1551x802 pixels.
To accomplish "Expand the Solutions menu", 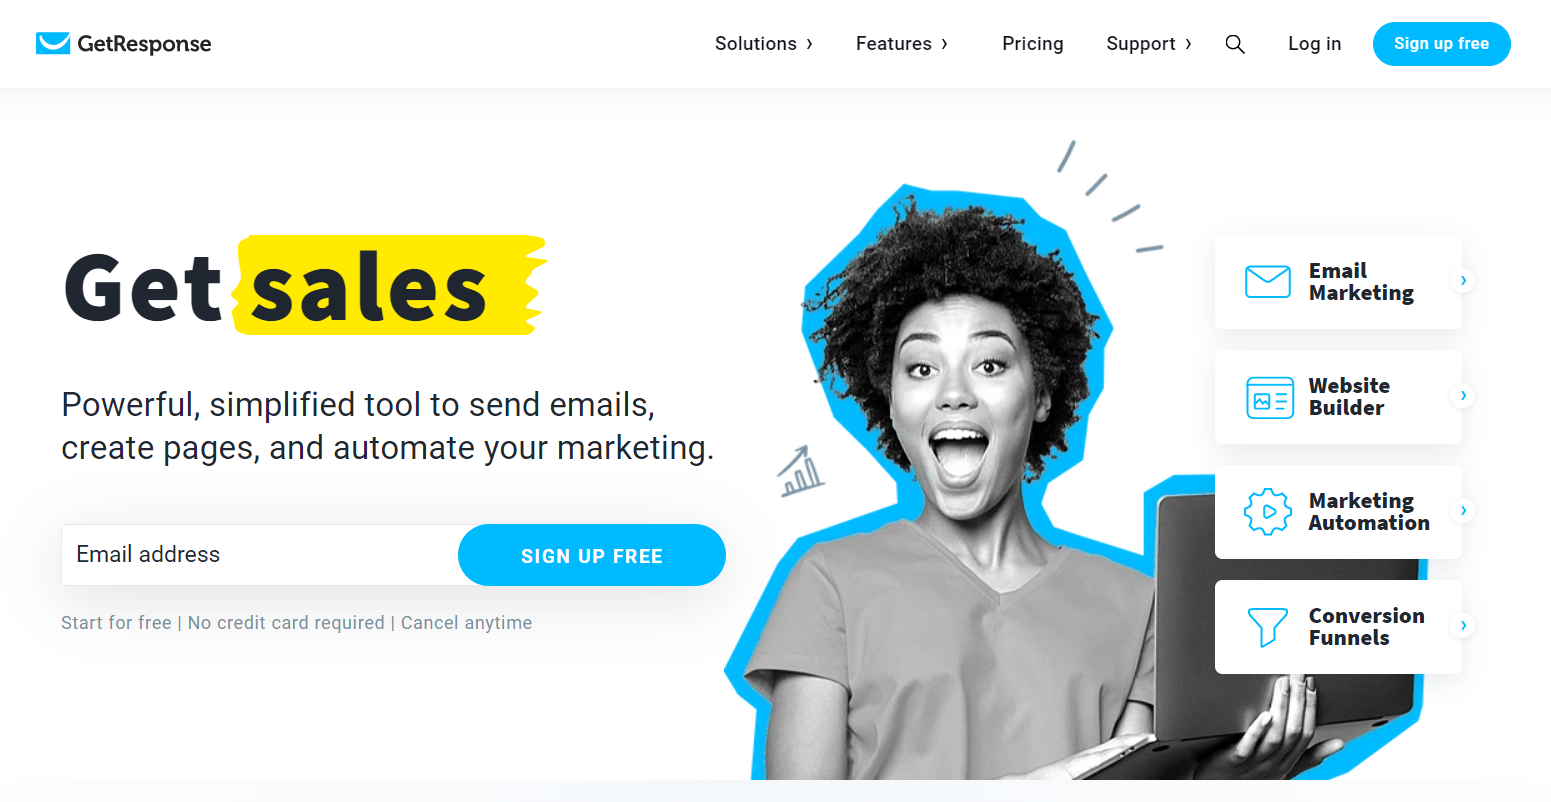I will click(x=764, y=44).
